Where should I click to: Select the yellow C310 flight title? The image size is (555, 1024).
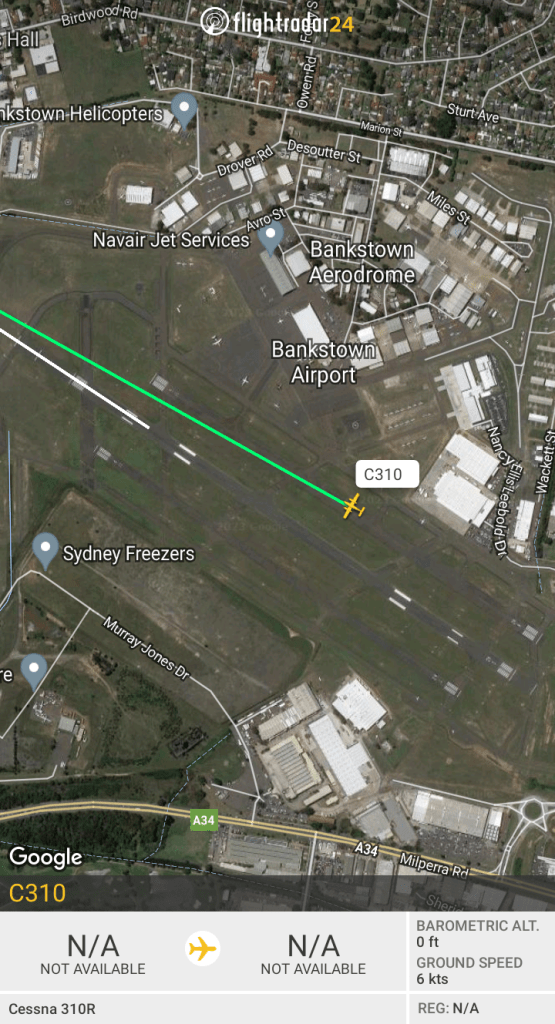click(37, 893)
